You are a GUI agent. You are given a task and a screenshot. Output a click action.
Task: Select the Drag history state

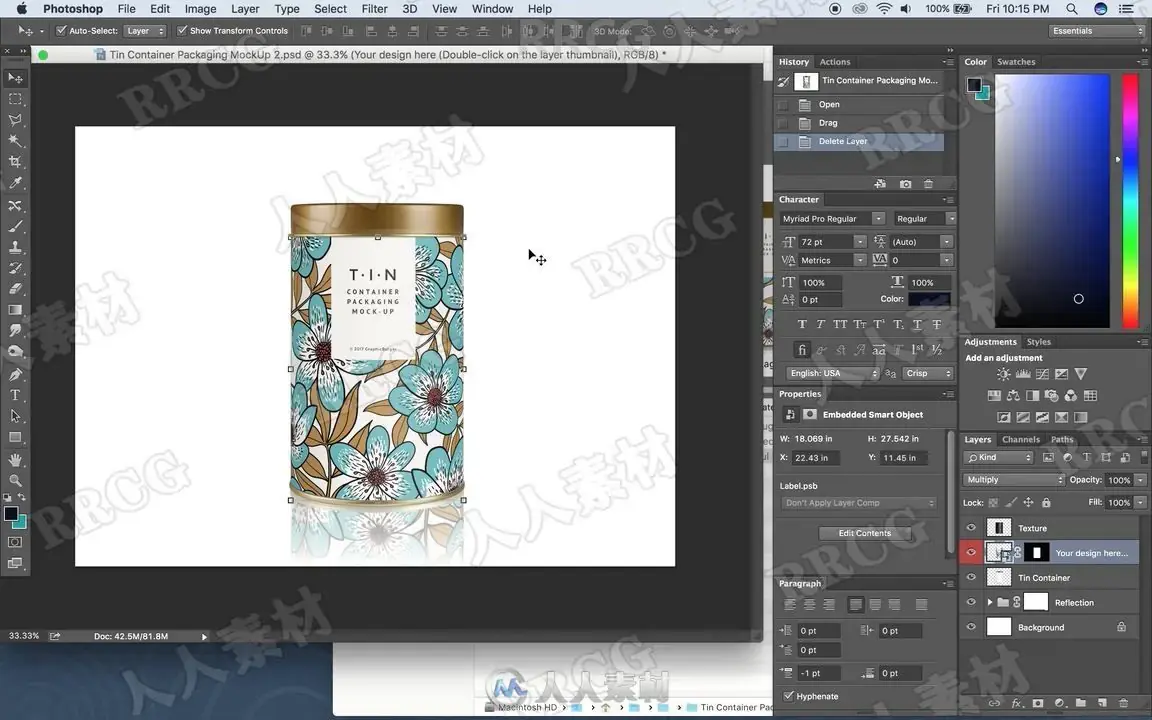coord(859,123)
